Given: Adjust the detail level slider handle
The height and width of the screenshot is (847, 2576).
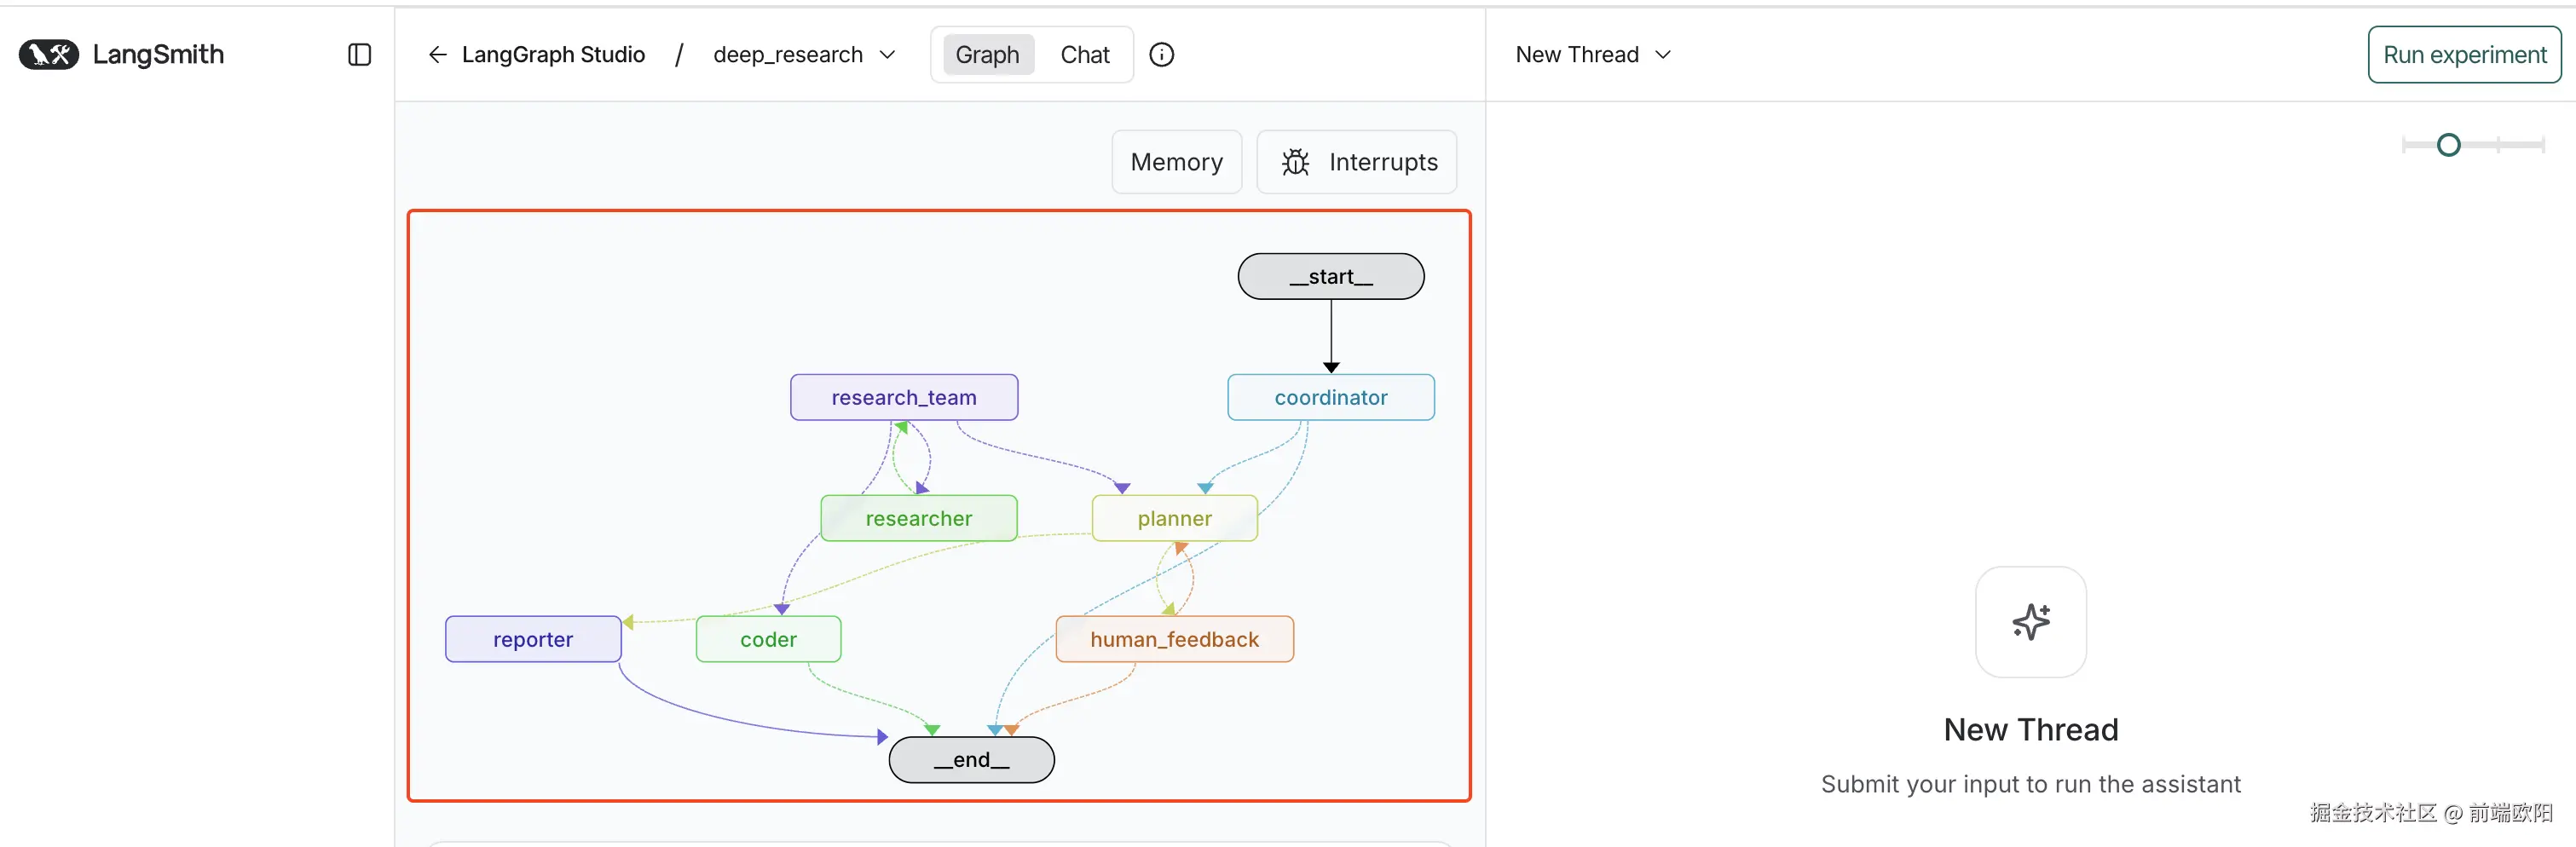Looking at the screenshot, I should tap(2448, 145).
